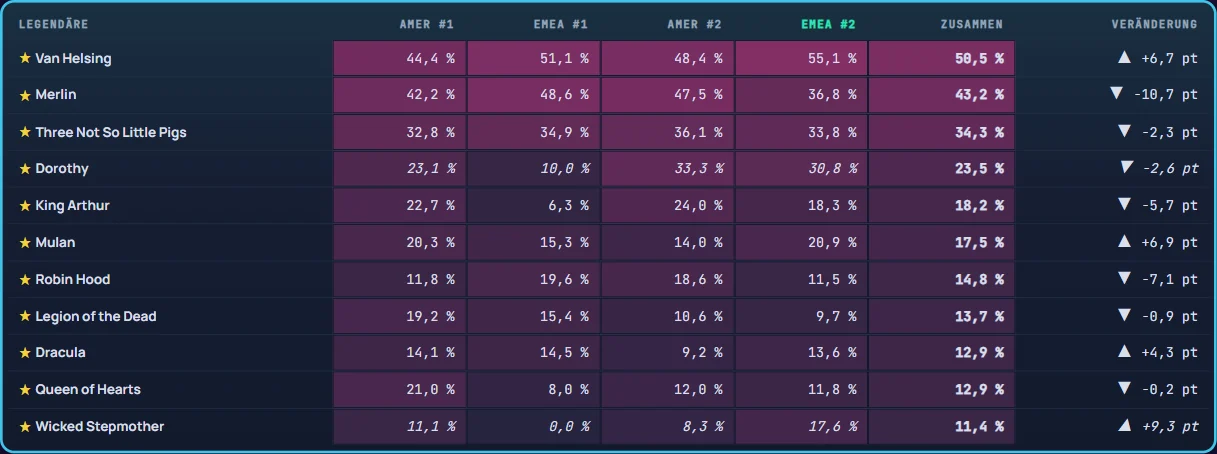Click the up arrow in Van Helsing's change
Screen dimensions: 1217x454
click(1124, 58)
